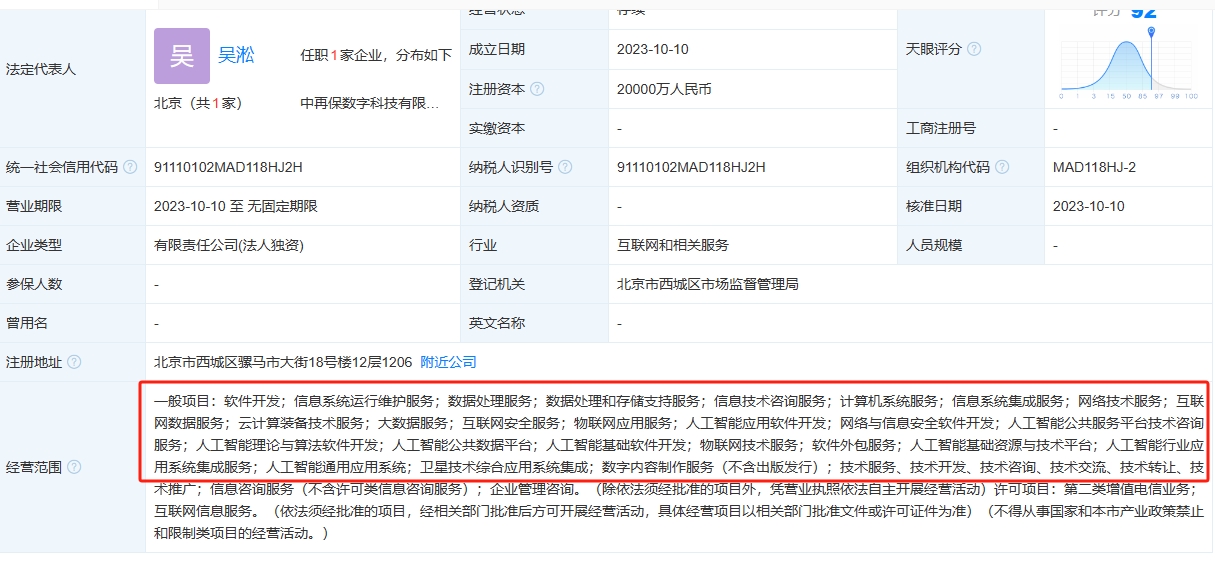Click the 互联网和相关服务 industry value
This screenshot has width=1215, height=563.
(673, 245)
